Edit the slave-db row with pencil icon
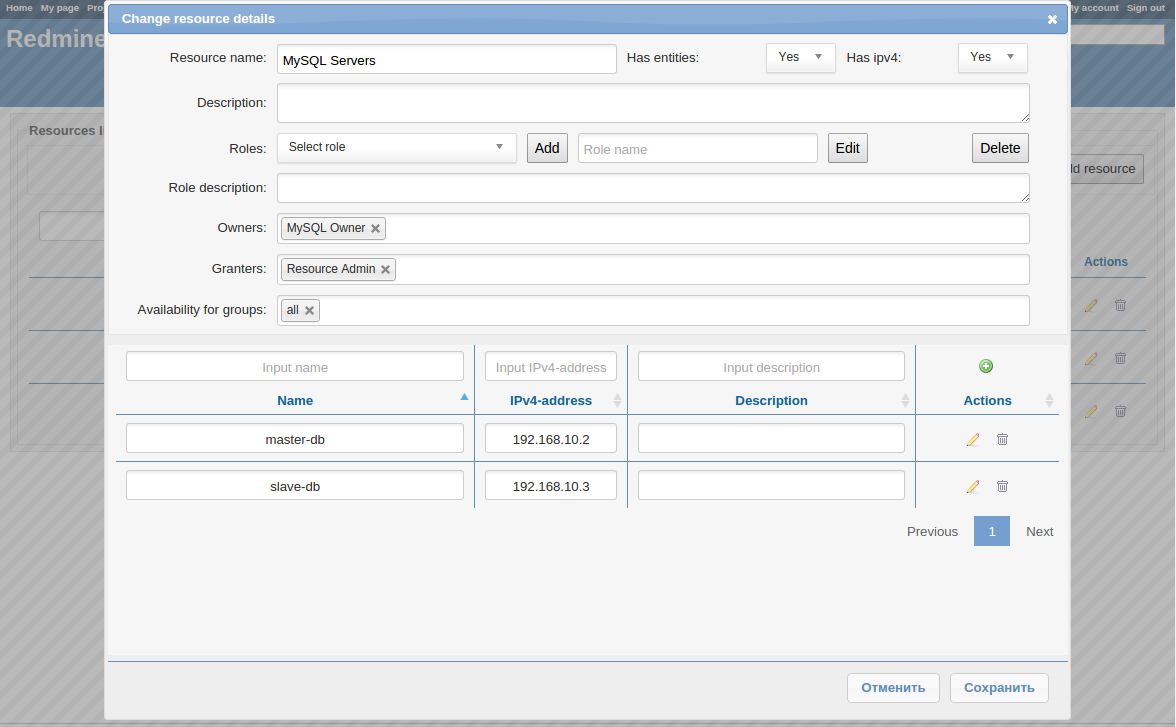Viewport: 1176px width, 727px height. tap(973, 486)
